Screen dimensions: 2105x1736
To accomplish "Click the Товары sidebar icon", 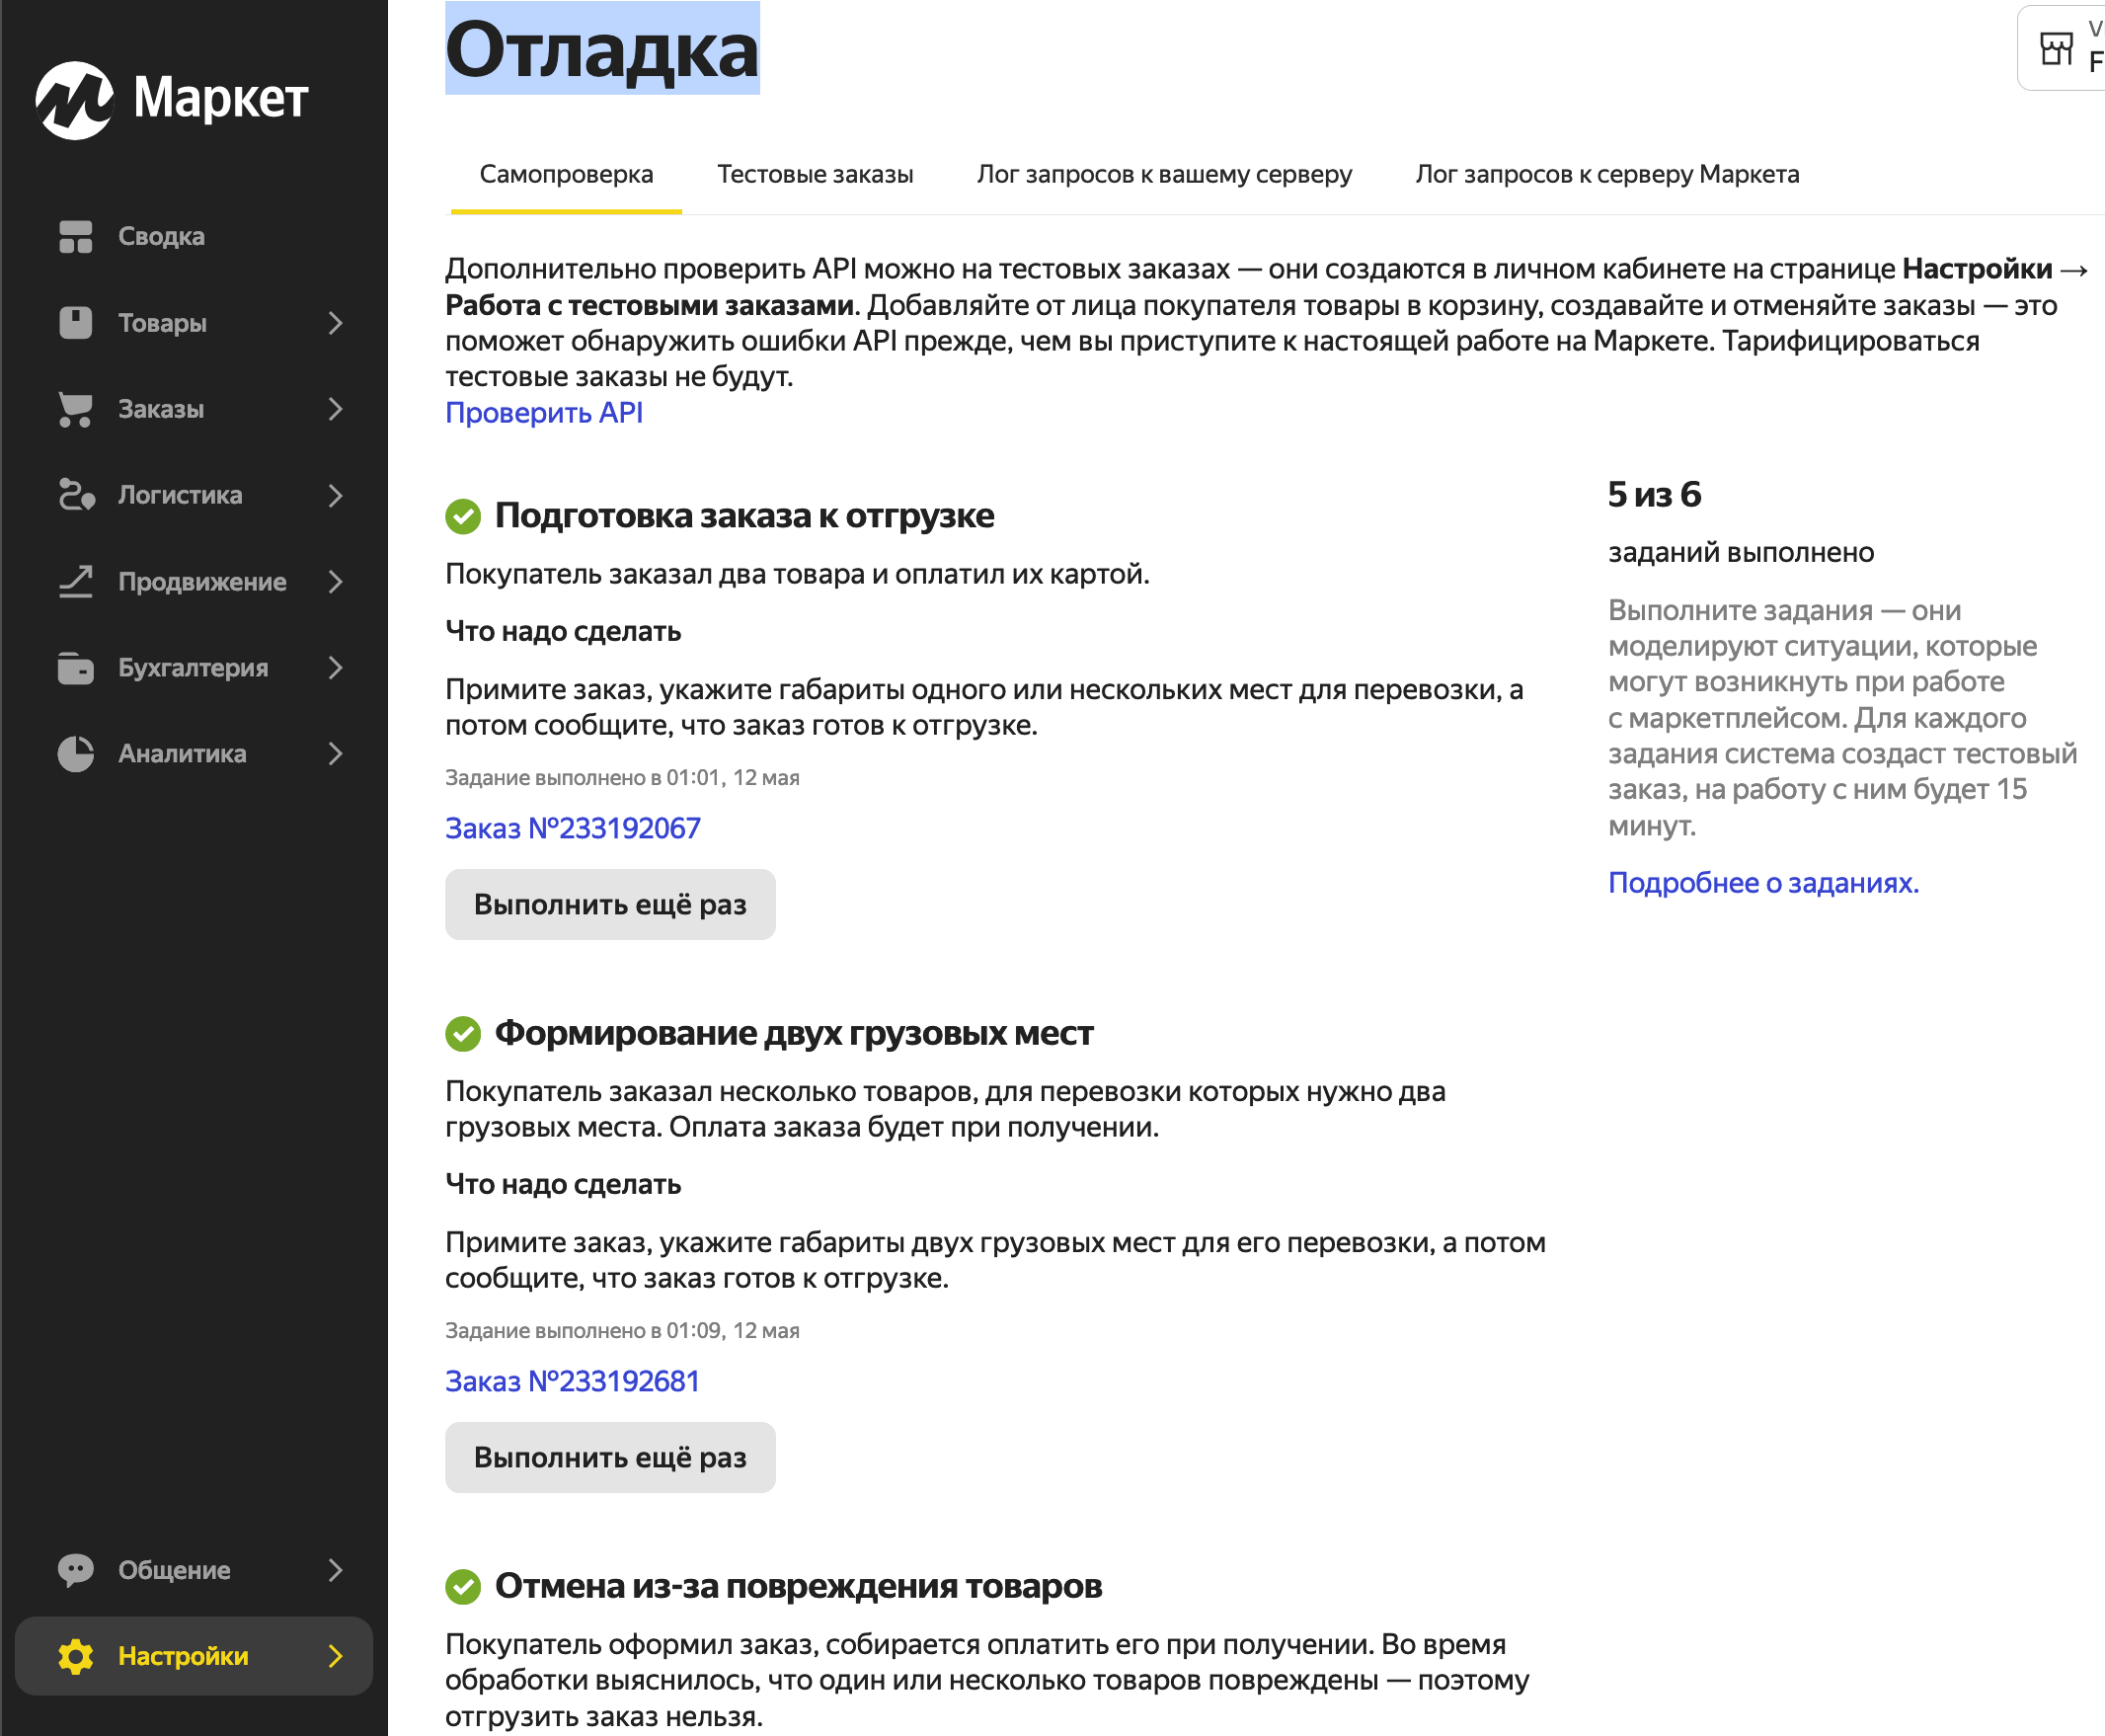I will 76,323.
